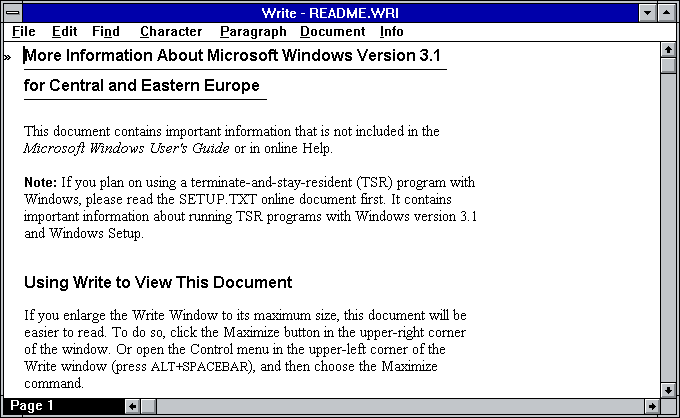
Task: Open the Paragraph menu
Action: coord(253,32)
